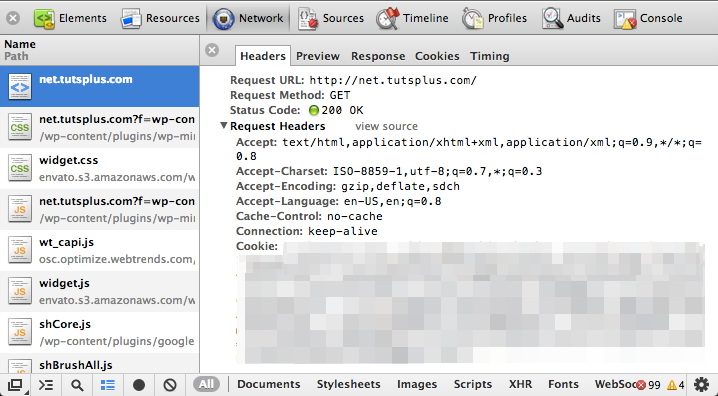This screenshot has width=718, height=396.
Task: Click the CSS icon beside widget.css
Action: click(x=20, y=168)
